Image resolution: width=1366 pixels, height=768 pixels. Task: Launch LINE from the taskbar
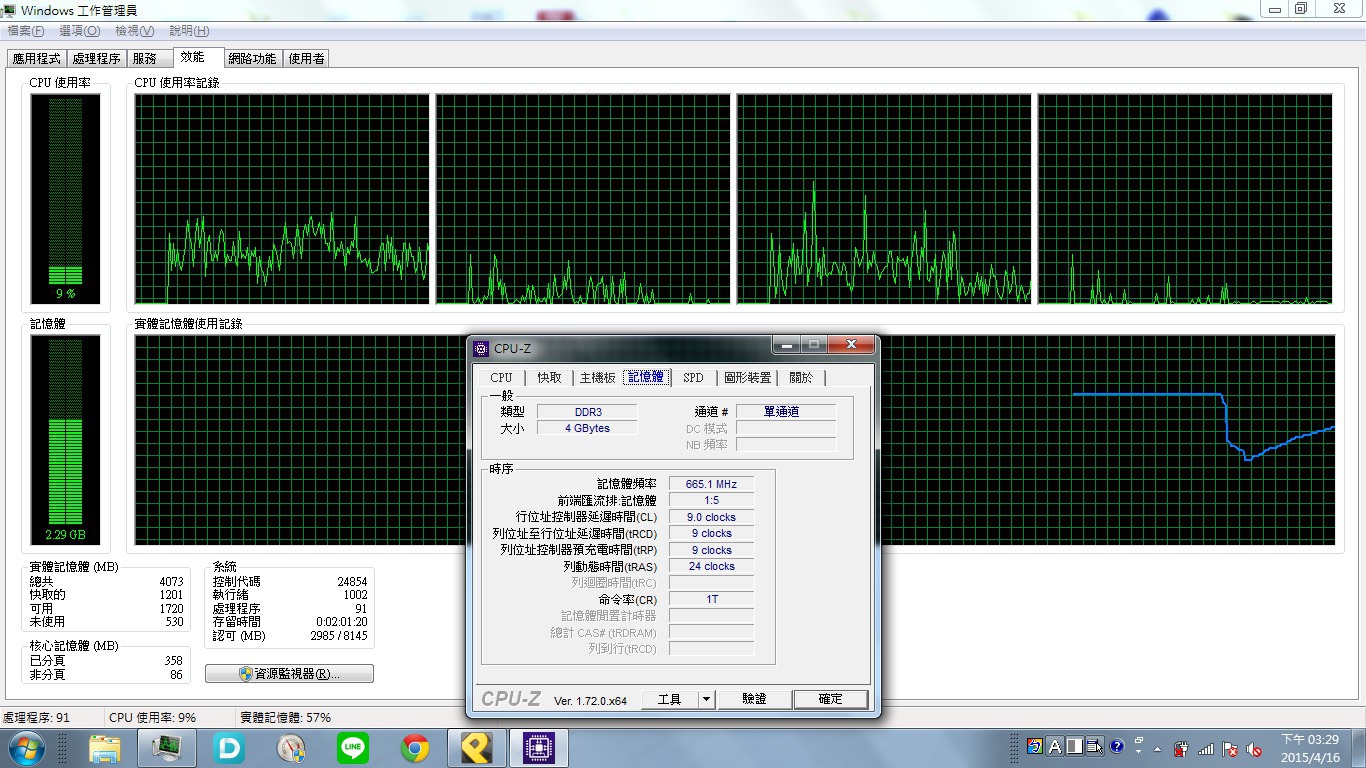pyautogui.click(x=353, y=748)
